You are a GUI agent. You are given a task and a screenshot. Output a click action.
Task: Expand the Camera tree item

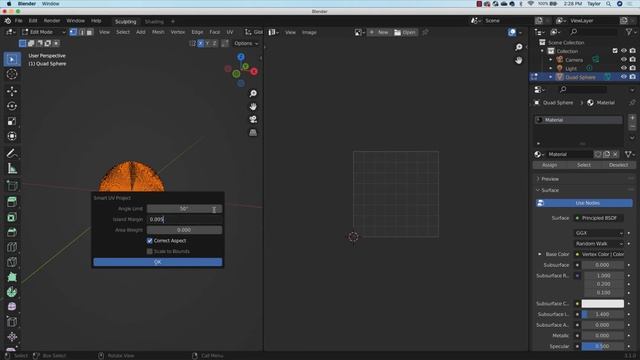pos(551,60)
